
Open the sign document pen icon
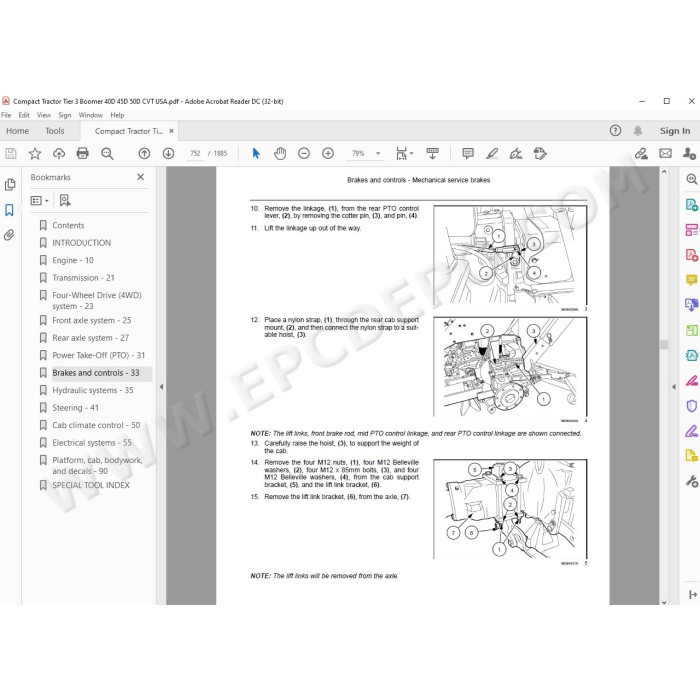[x=516, y=154]
